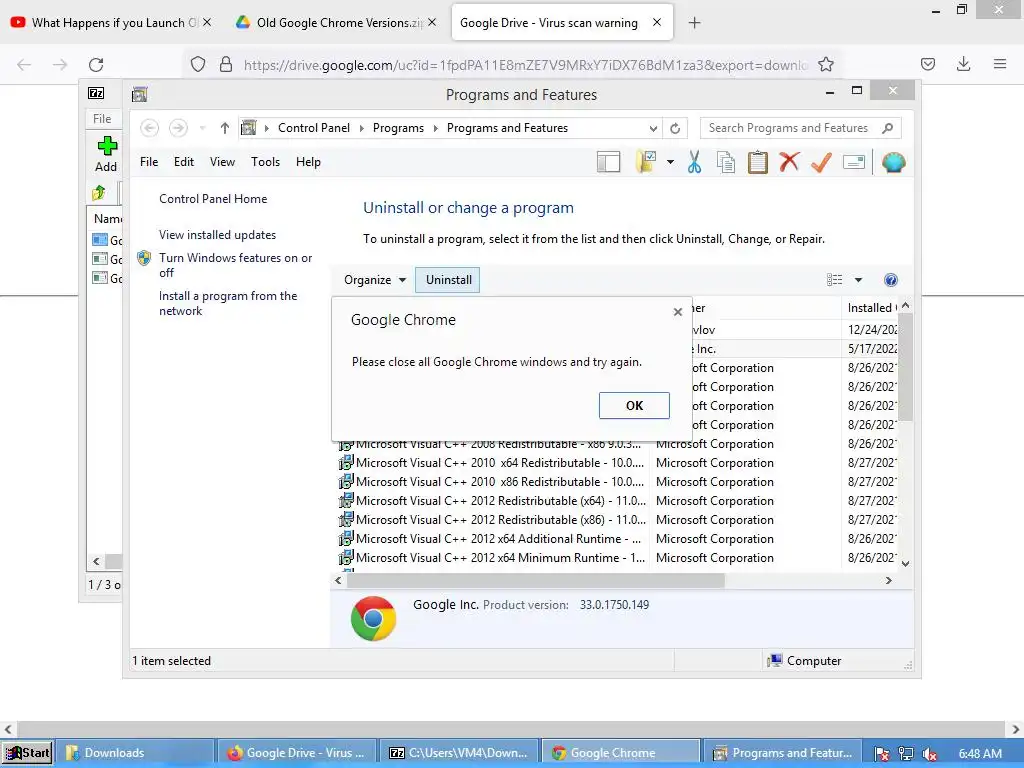1024x768 pixels.
Task: Click the Paste clipboard icon
Action: (758, 162)
